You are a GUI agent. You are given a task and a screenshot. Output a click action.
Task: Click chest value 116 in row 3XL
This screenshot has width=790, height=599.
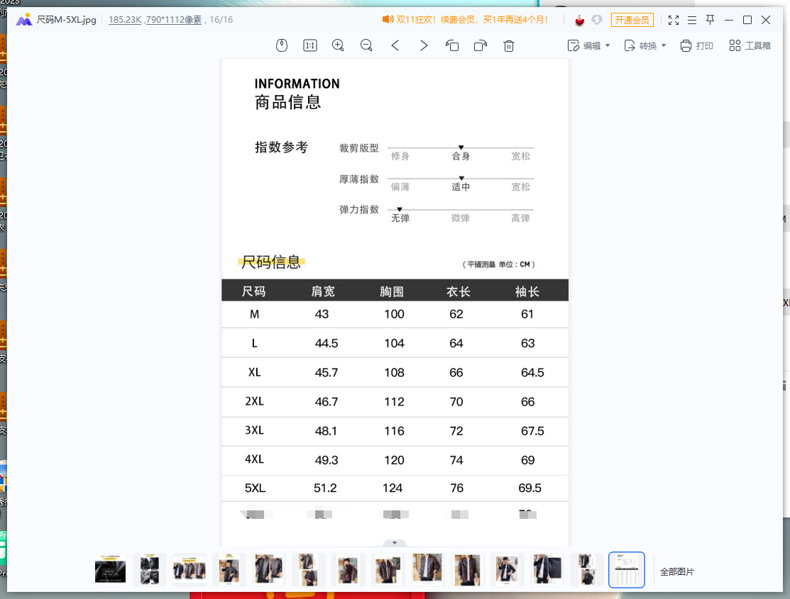[x=394, y=431]
